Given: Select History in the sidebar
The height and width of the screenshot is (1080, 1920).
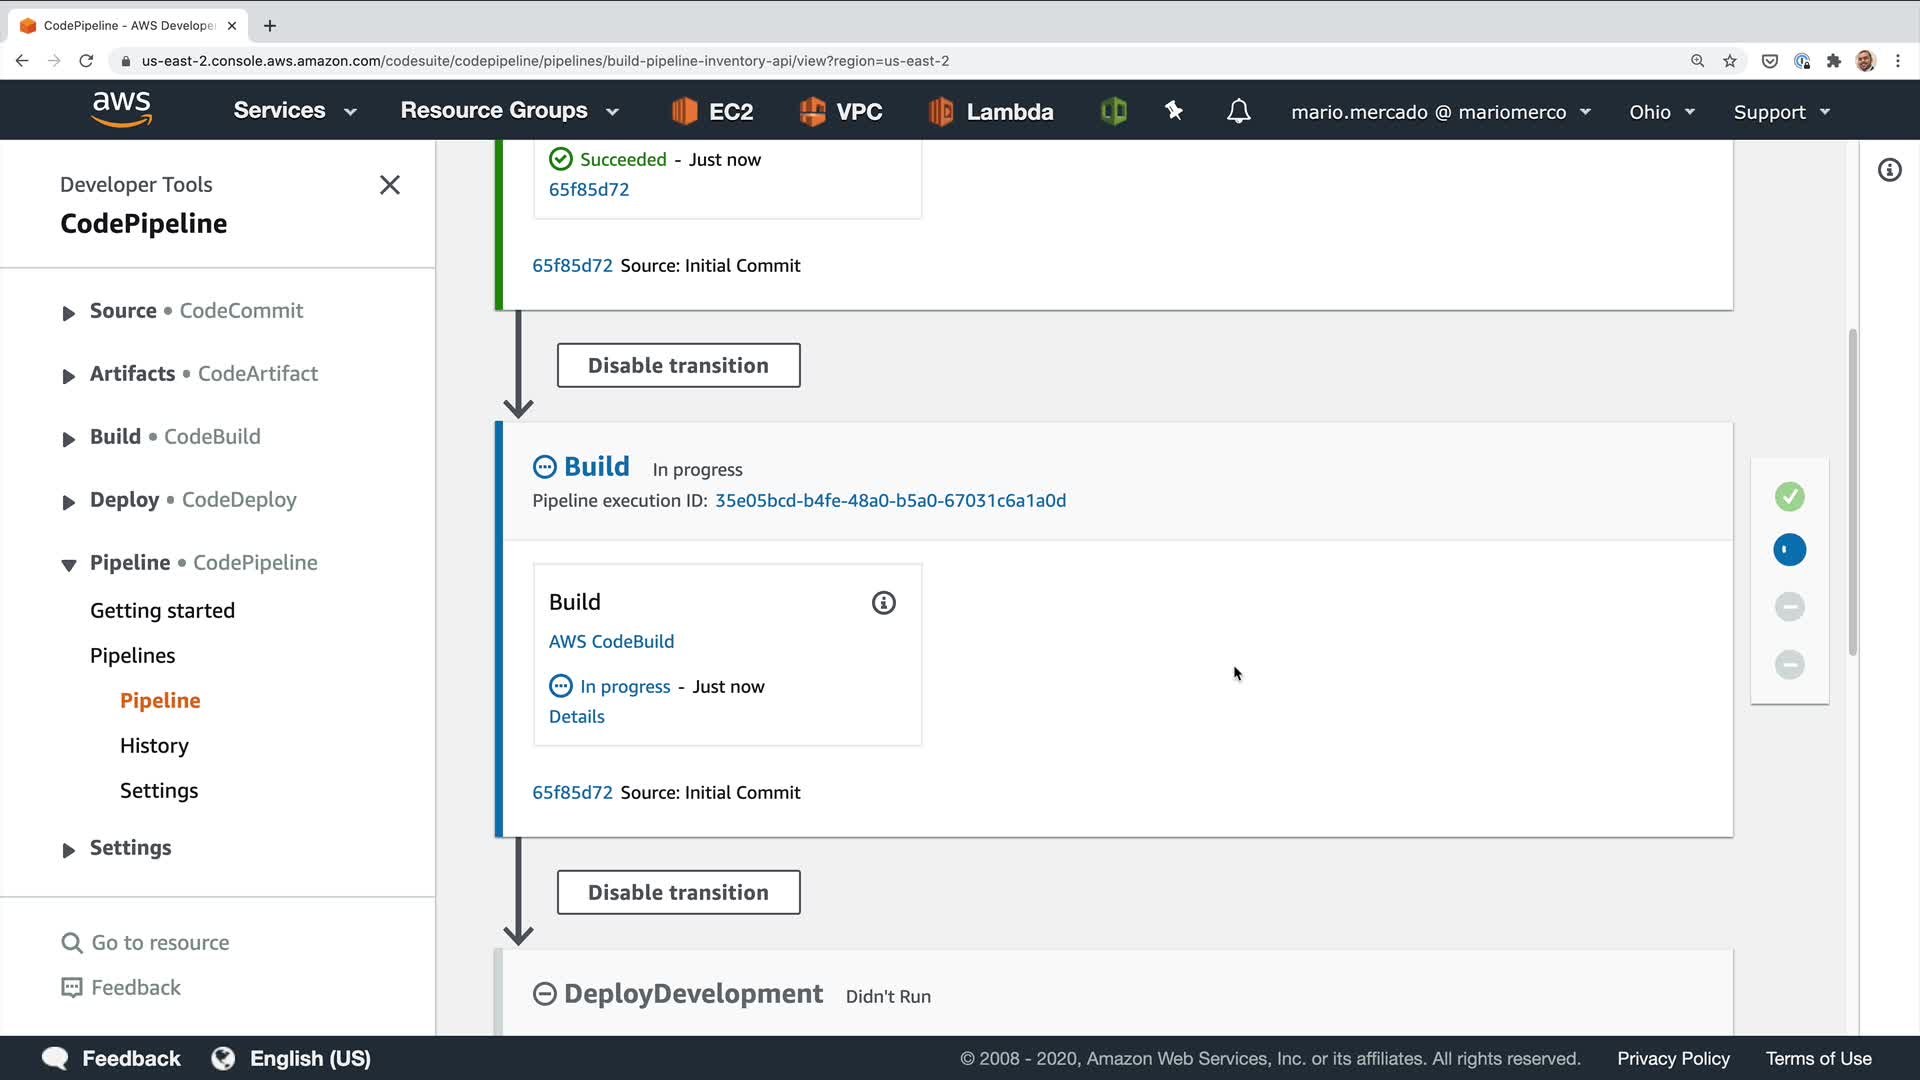Looking at the screenshot, I should coord(154,746).
